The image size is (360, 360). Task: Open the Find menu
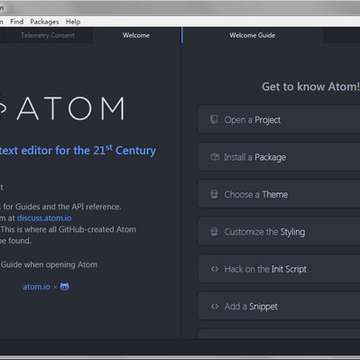point(17,22)
